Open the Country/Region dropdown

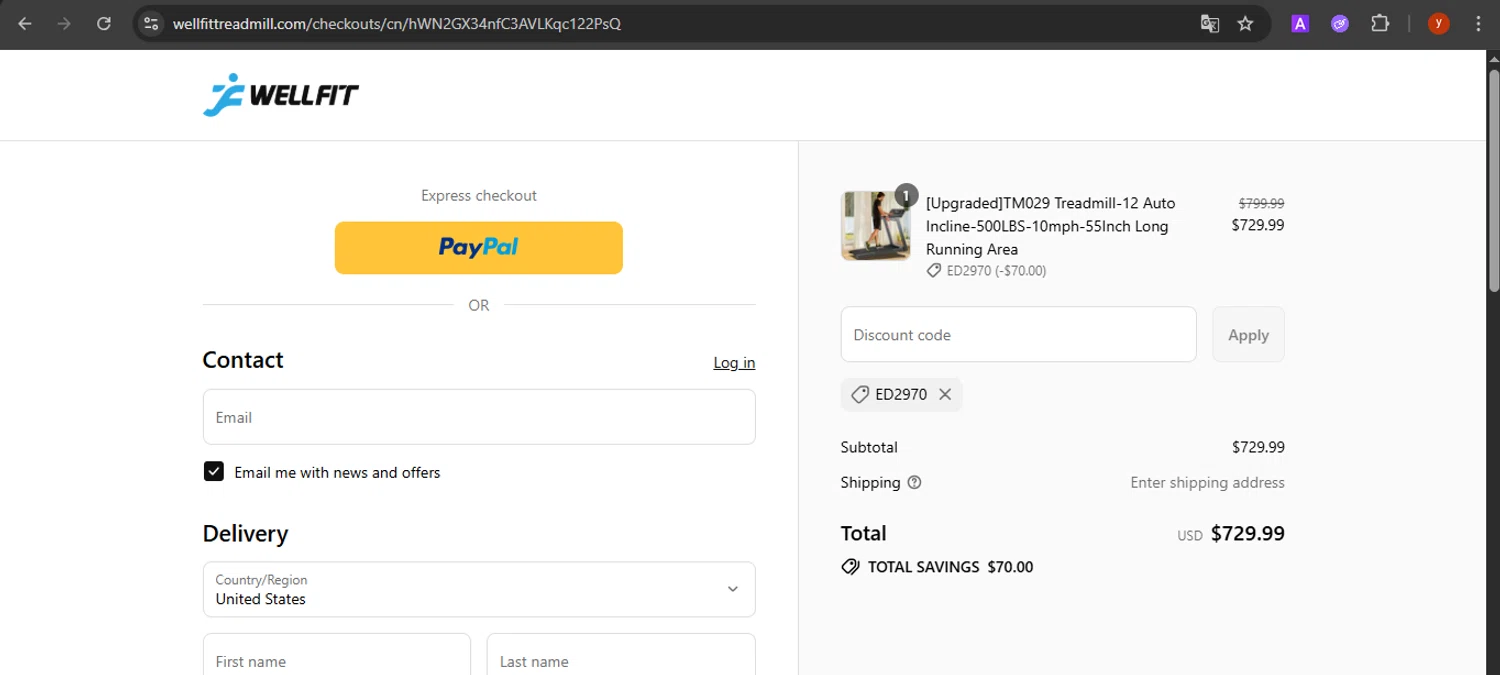click(479, 589)
